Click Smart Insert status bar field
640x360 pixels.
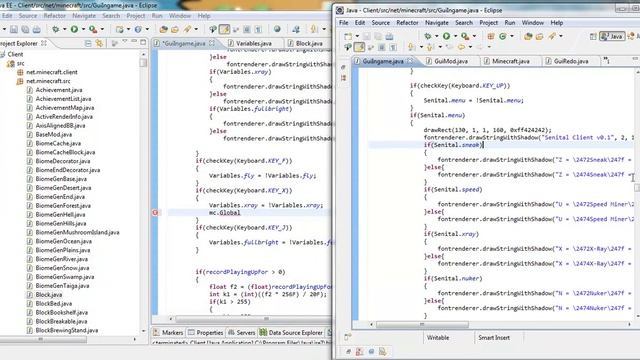tap(494, 338)
